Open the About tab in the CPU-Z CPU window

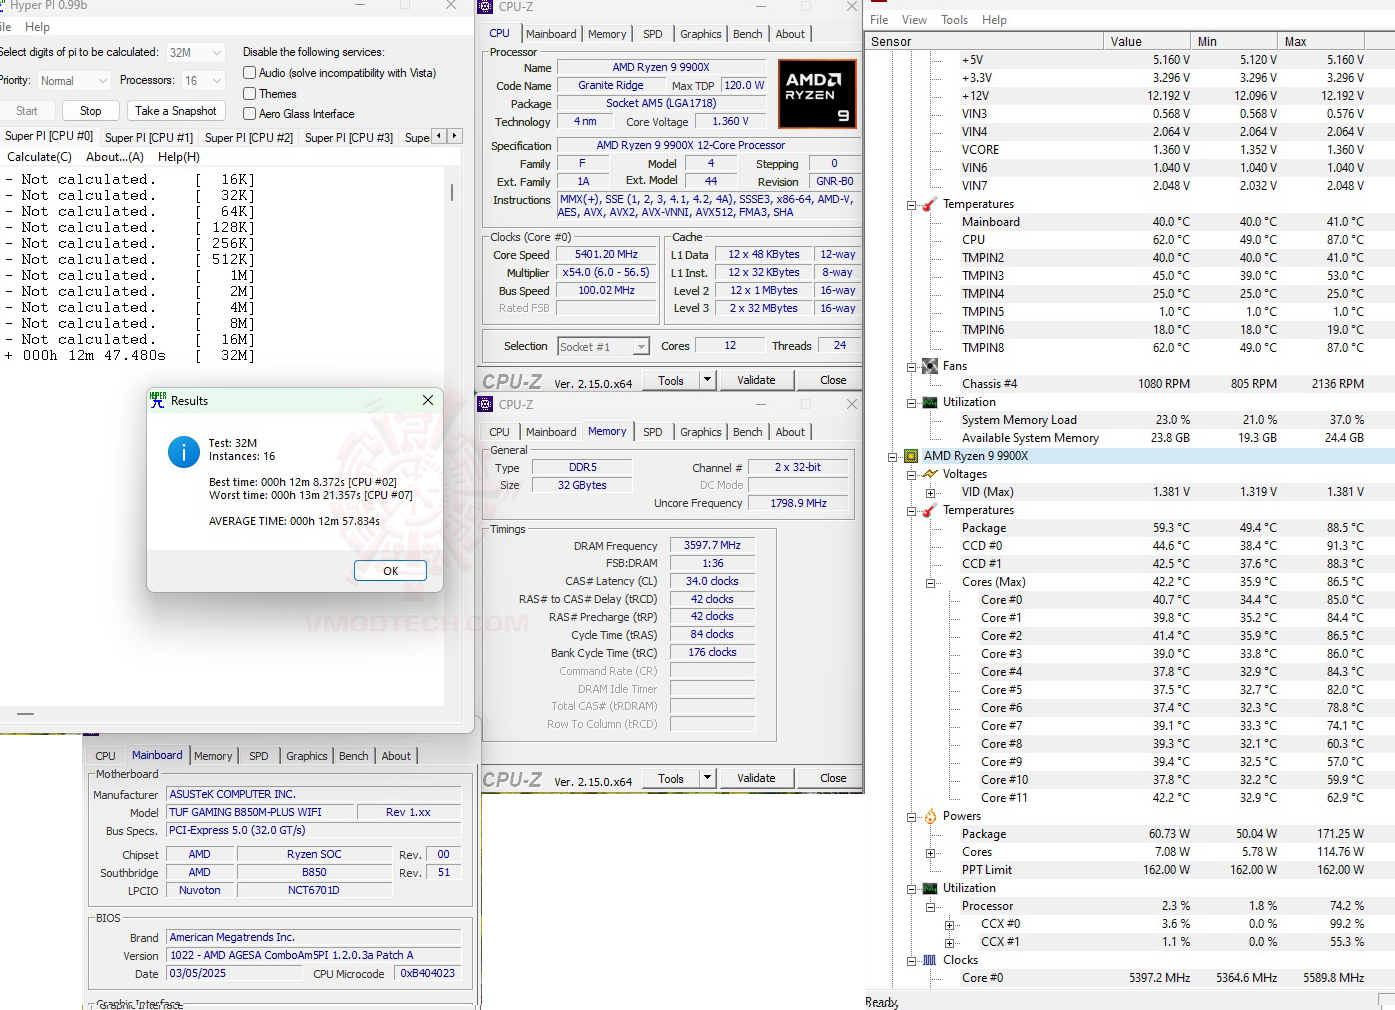pyautogui.click(x=790, y=34)
